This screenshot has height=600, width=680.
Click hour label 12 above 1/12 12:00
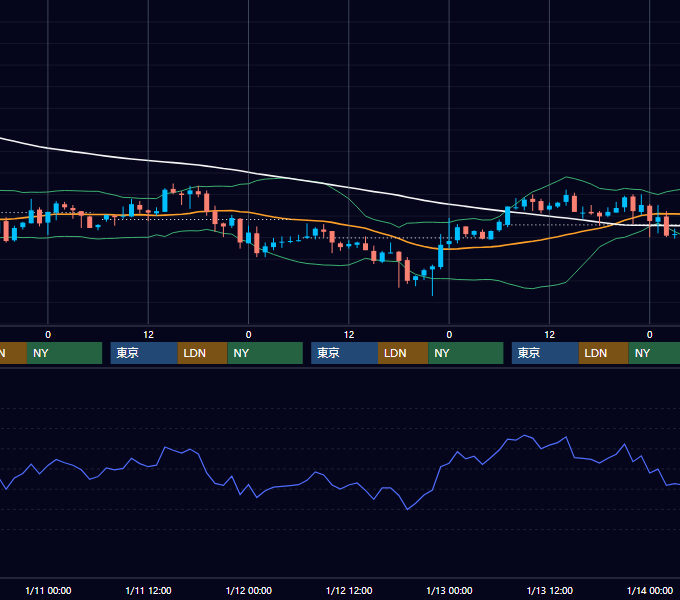tap(349, 335)
